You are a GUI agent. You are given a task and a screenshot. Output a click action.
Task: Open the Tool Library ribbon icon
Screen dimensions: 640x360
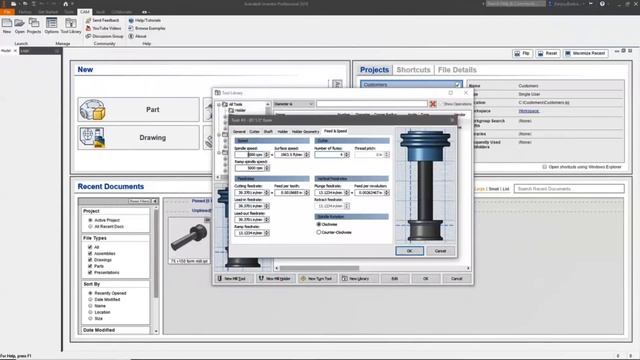point(71,23)
